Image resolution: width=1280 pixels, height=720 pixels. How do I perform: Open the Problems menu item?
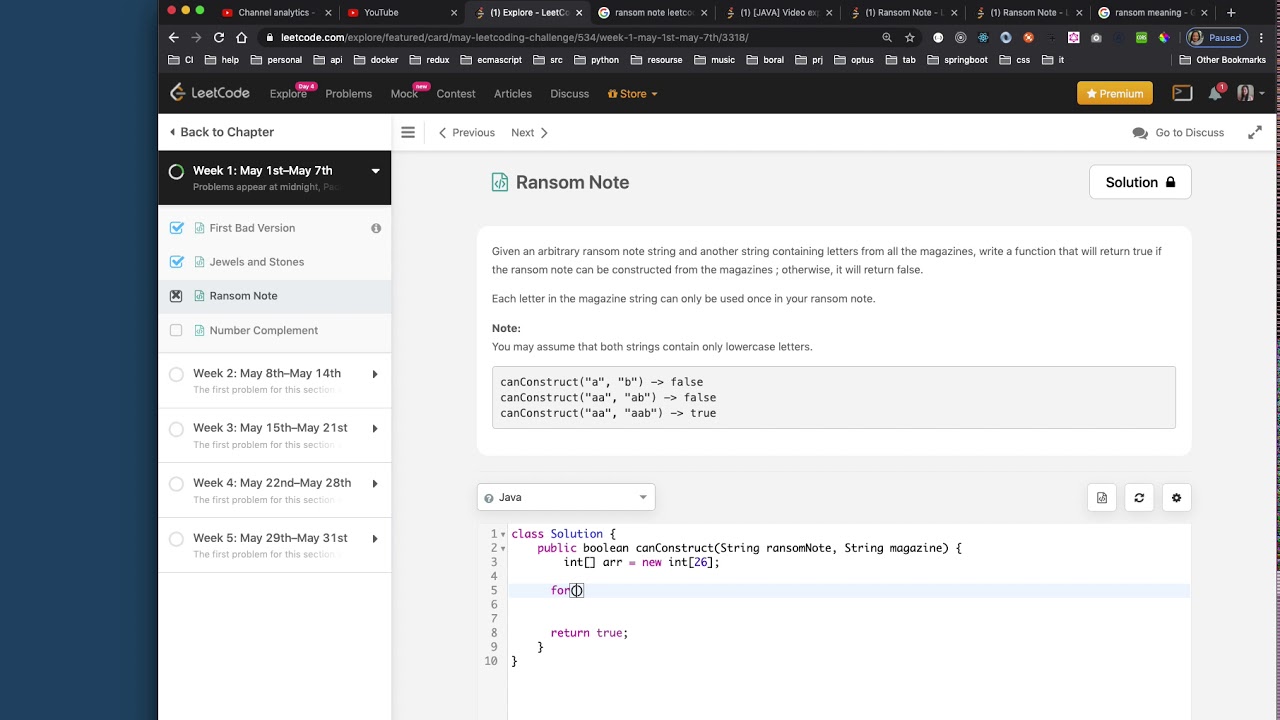(x=348, y=94)
